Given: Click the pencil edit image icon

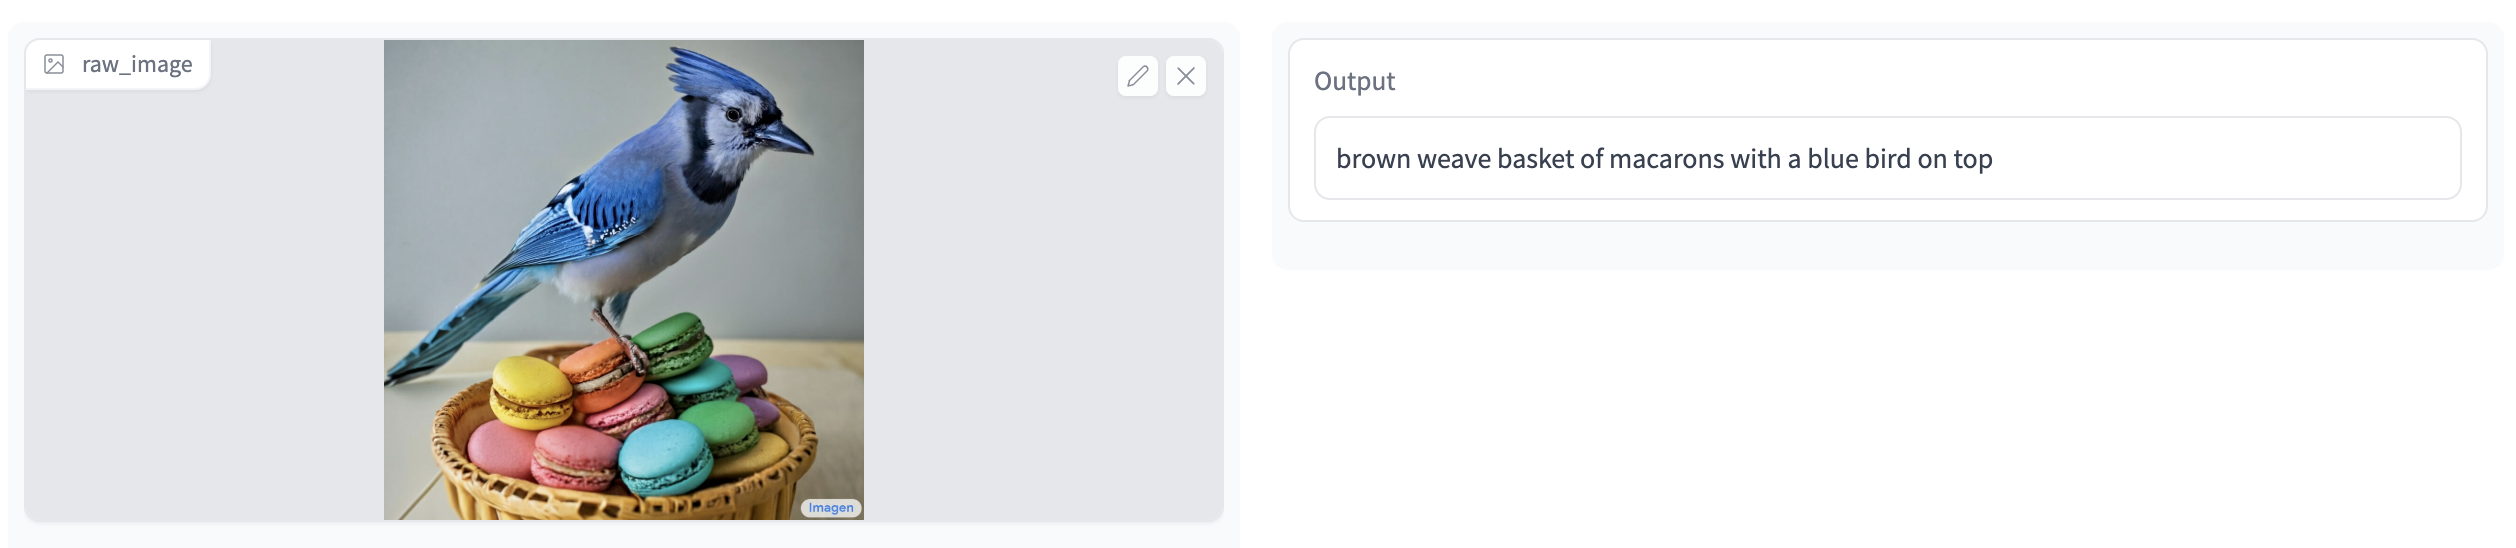Looking at the screenshot, I should pos(1137,76).
